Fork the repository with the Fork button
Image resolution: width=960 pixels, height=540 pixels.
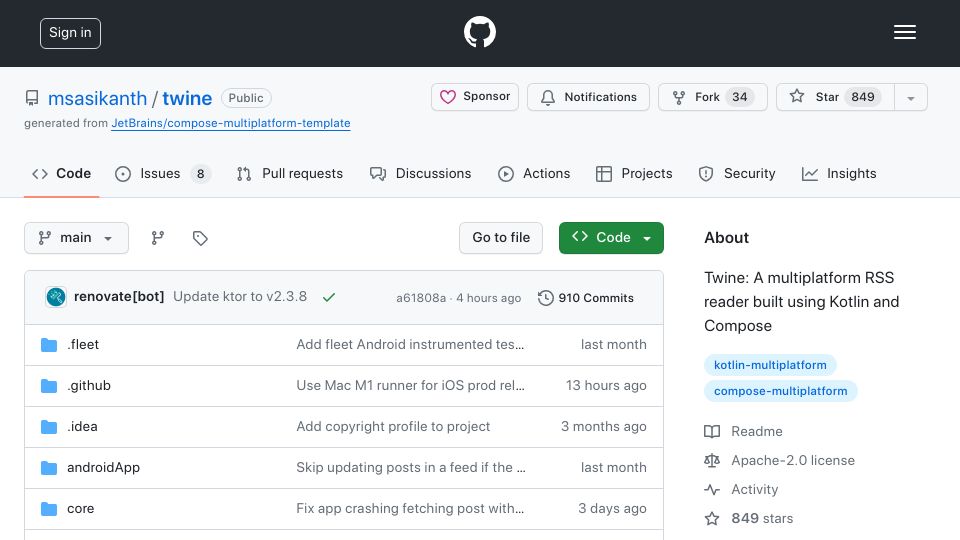pyautogui.click(x=713, y=97)
